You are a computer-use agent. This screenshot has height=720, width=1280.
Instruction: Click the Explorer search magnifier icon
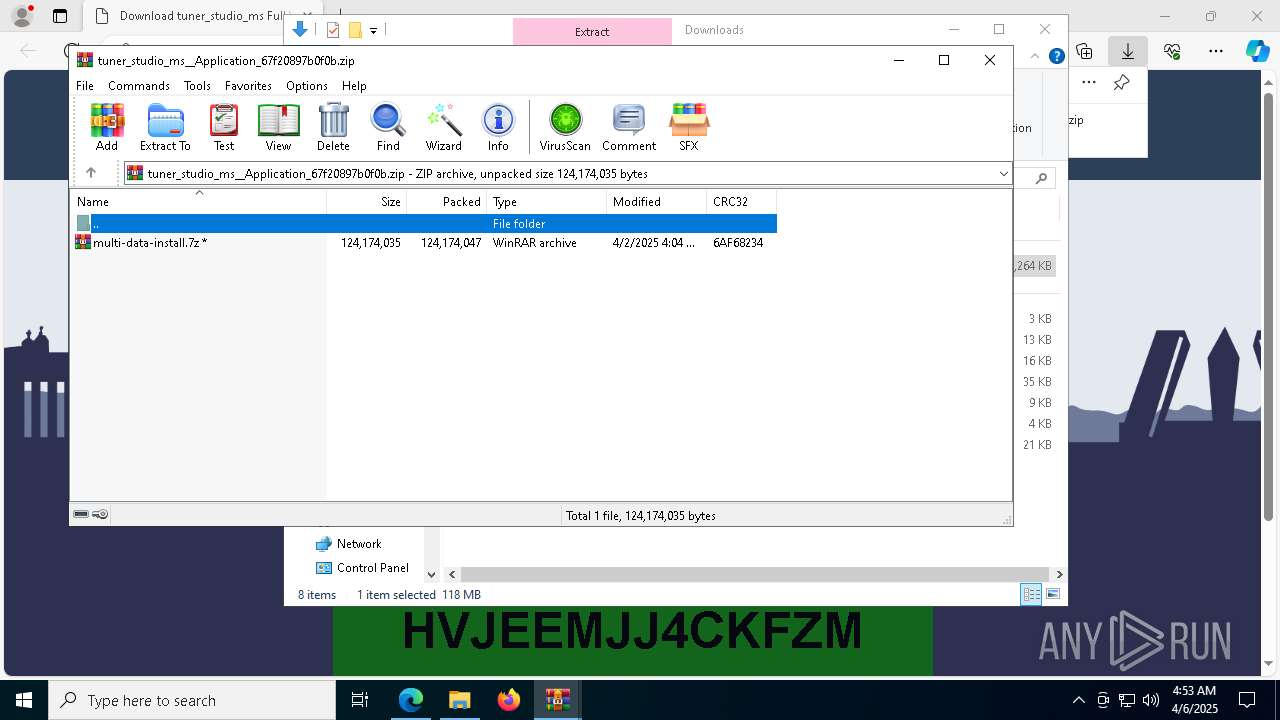coord(1041,178)
